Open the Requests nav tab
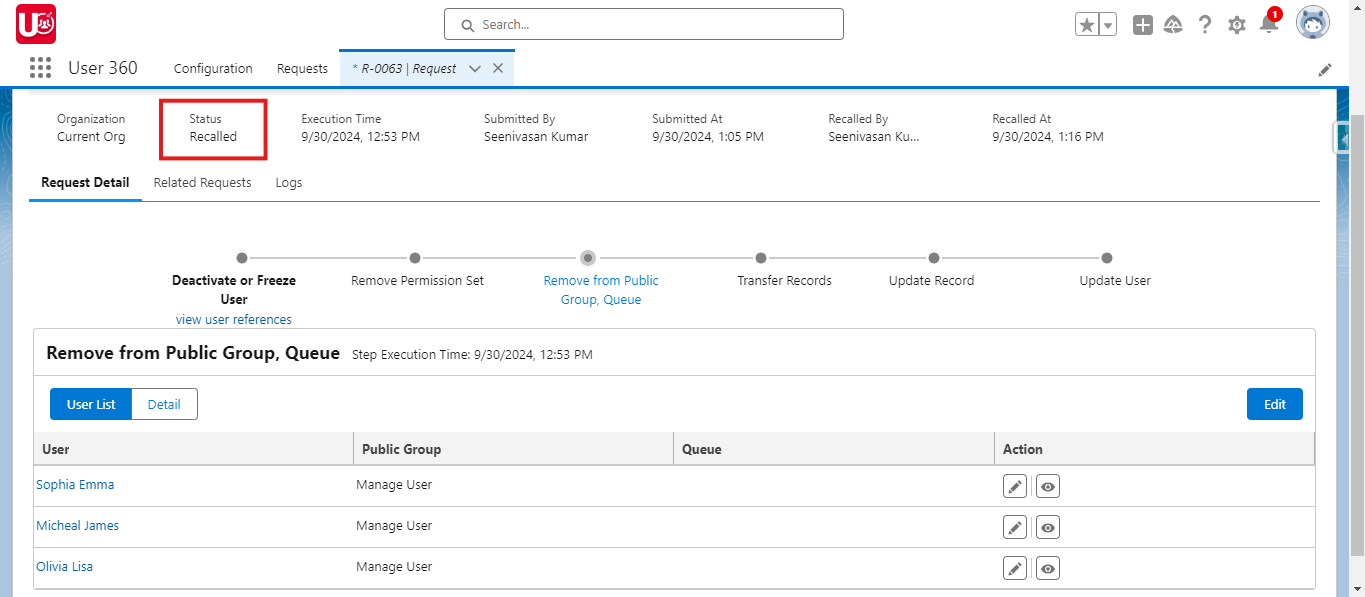 302,68
